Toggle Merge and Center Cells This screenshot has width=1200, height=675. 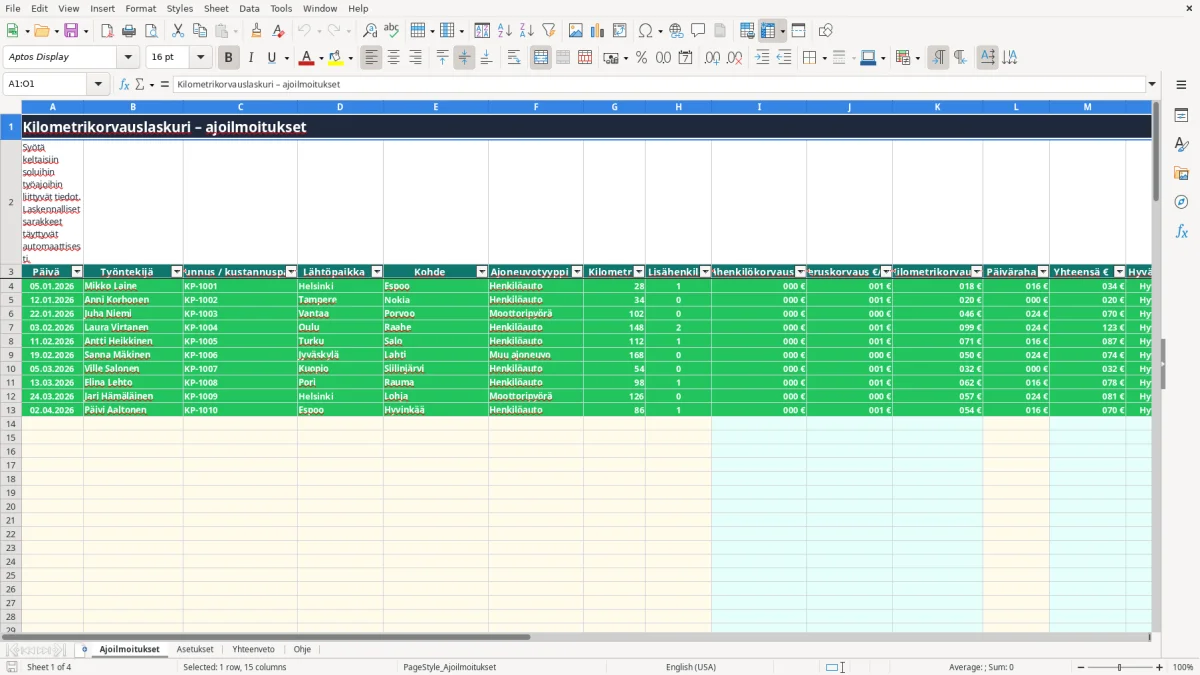pos(541,58)
